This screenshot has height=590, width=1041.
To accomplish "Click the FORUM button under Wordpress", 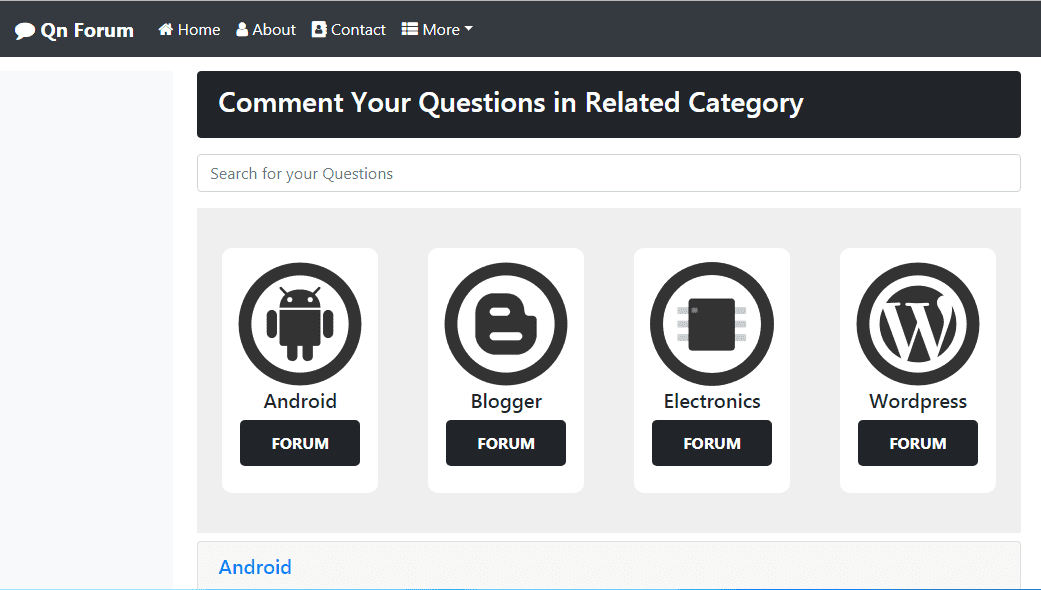I will 917,443.
